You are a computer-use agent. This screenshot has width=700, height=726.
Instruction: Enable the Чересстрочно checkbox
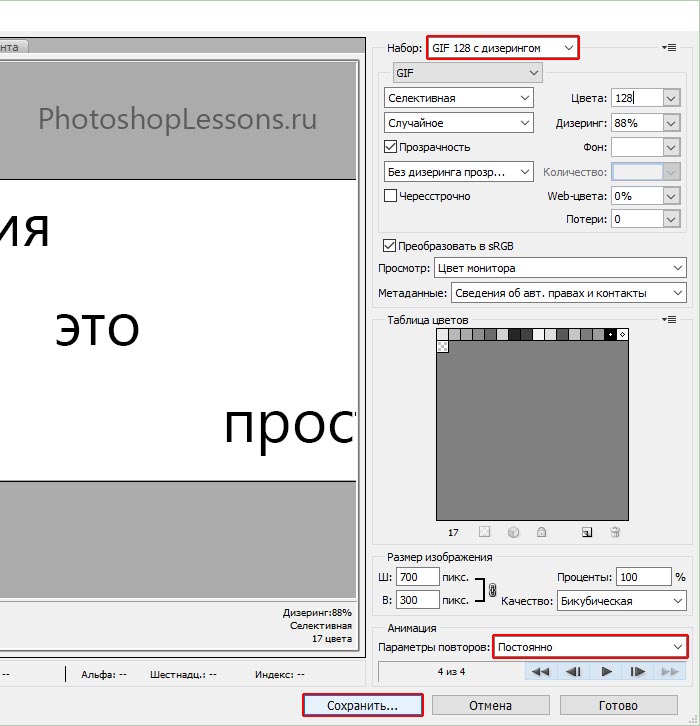click(x=390, y=196)
